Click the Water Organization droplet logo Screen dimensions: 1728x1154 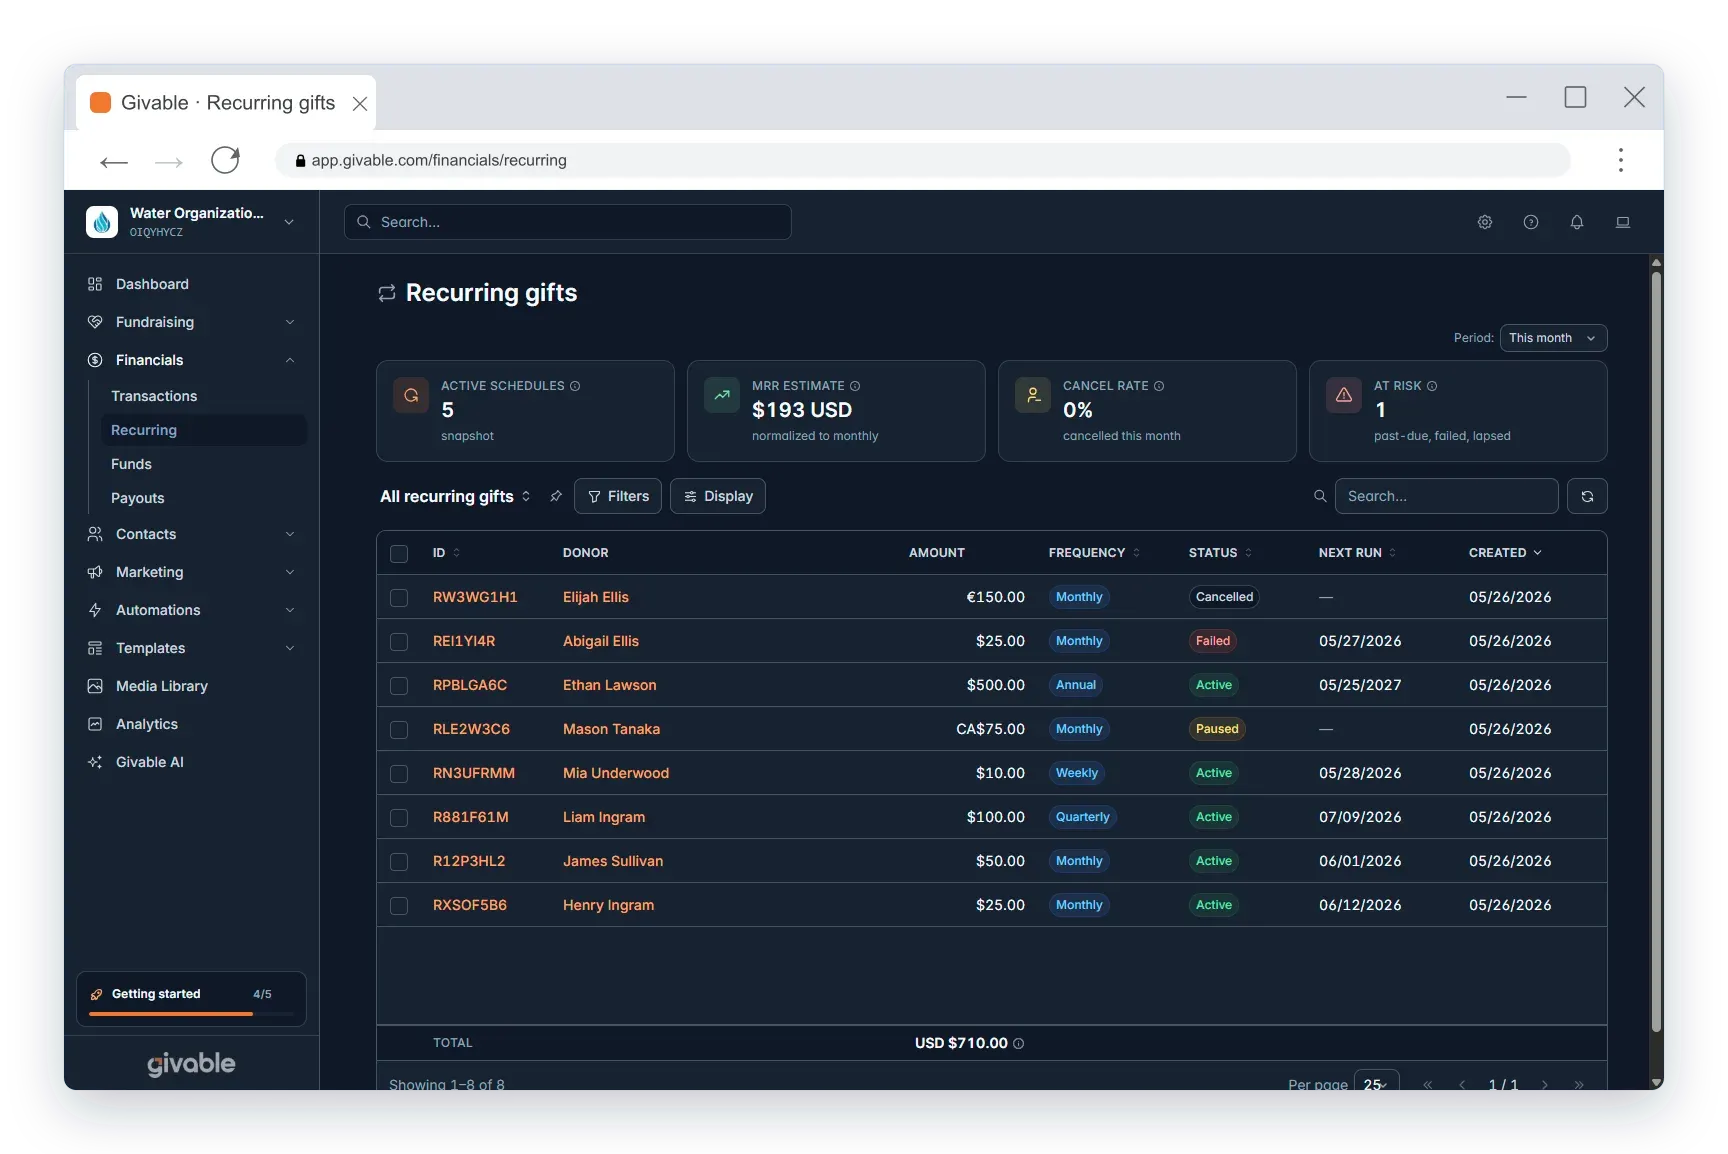(x=102, y=222)
